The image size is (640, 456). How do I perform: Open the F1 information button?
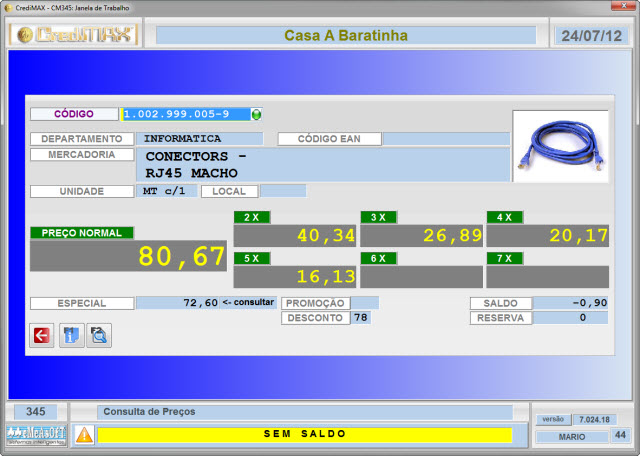click(71, 336)
